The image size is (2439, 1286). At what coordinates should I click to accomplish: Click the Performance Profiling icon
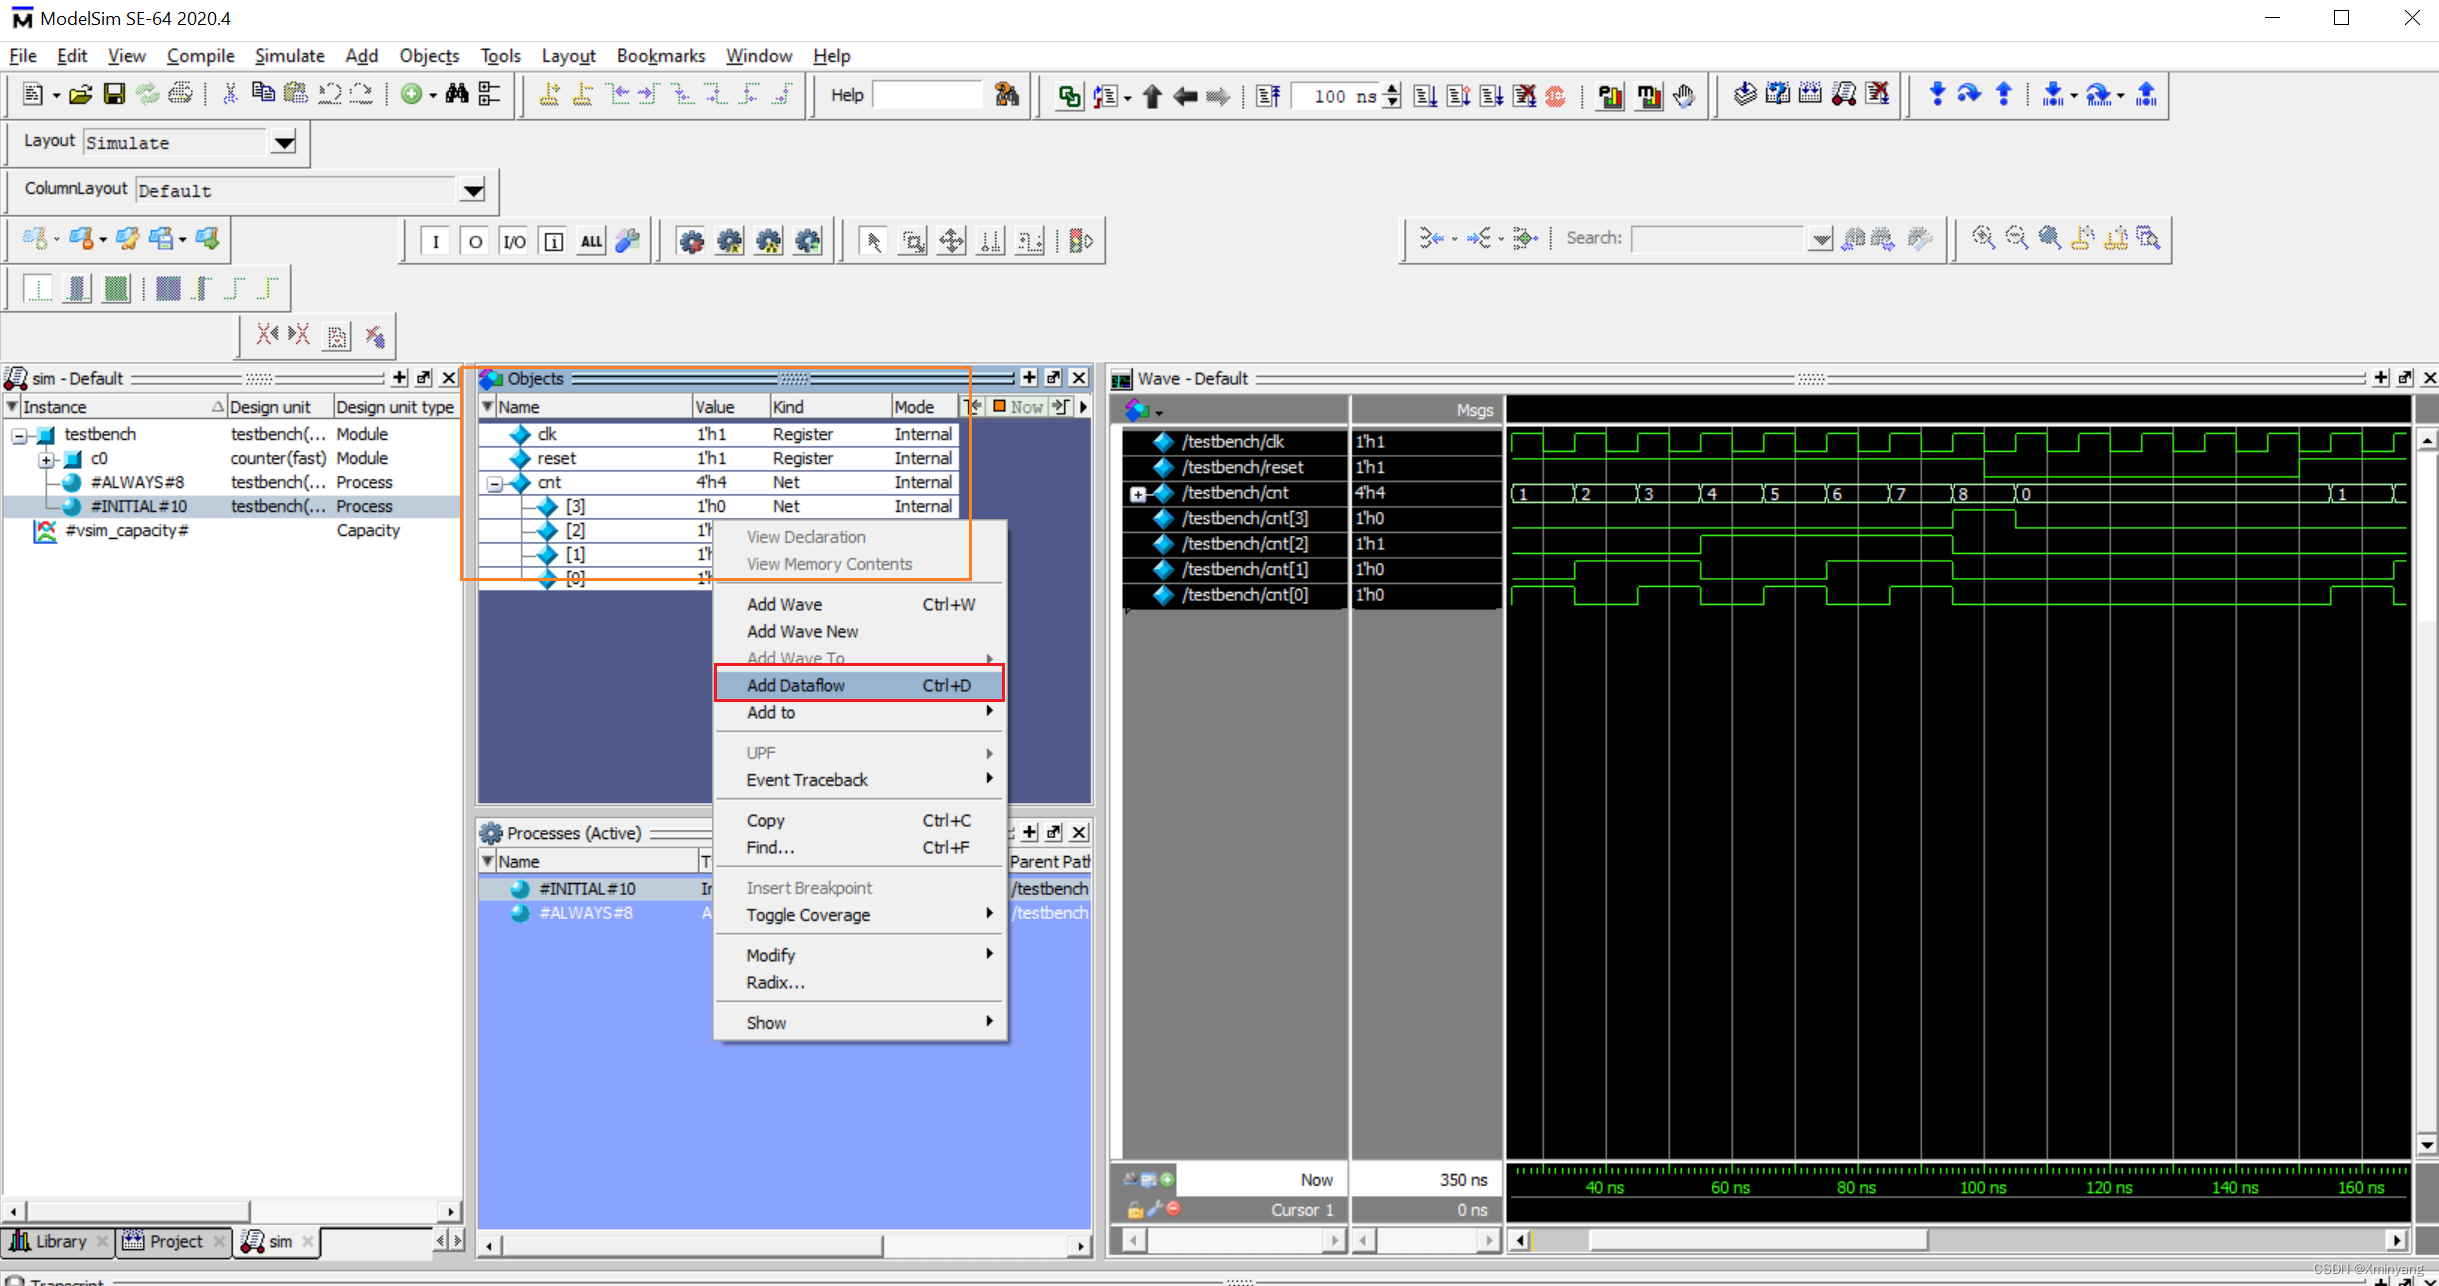click(x=1610, y=96)
